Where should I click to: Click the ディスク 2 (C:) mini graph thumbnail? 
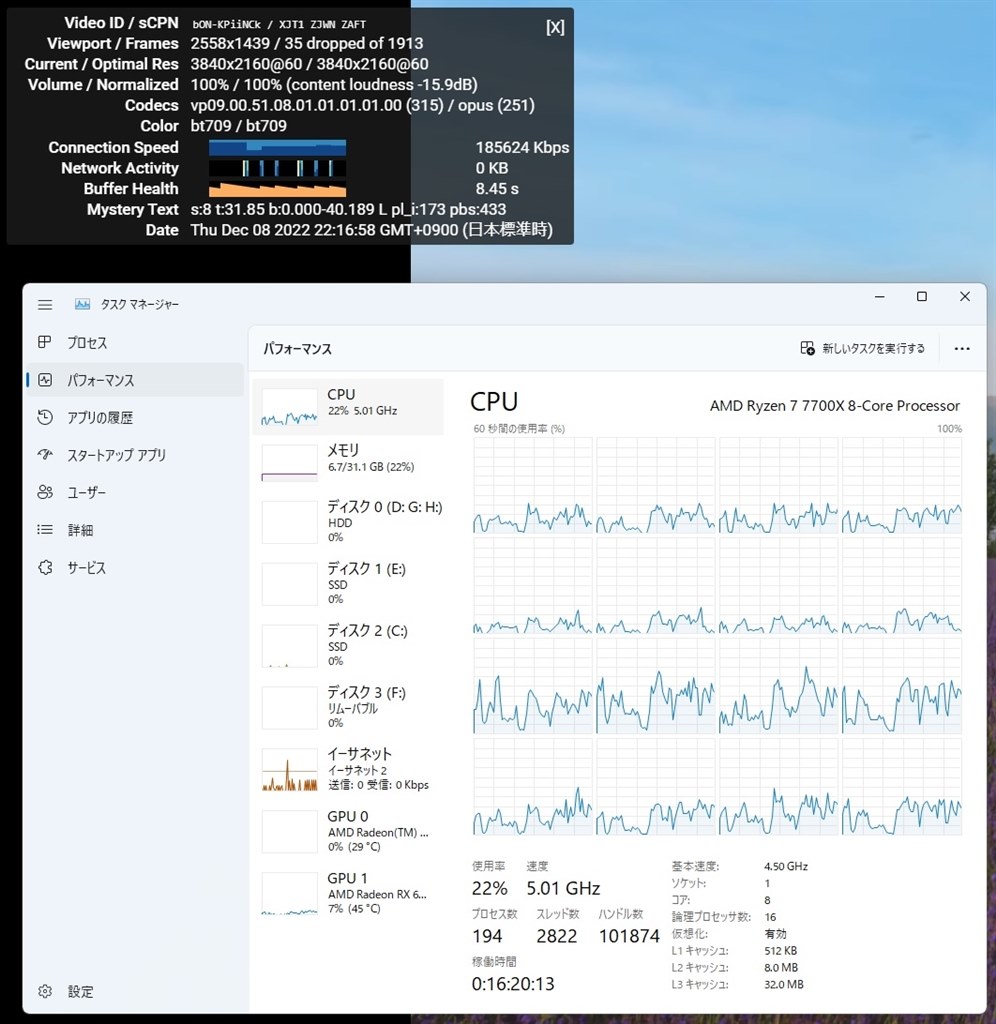coord(289,646)
